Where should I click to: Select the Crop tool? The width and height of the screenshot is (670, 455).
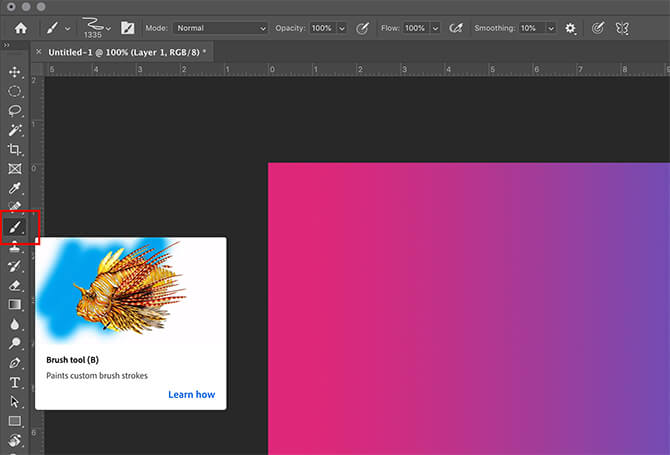click(15, 149)
